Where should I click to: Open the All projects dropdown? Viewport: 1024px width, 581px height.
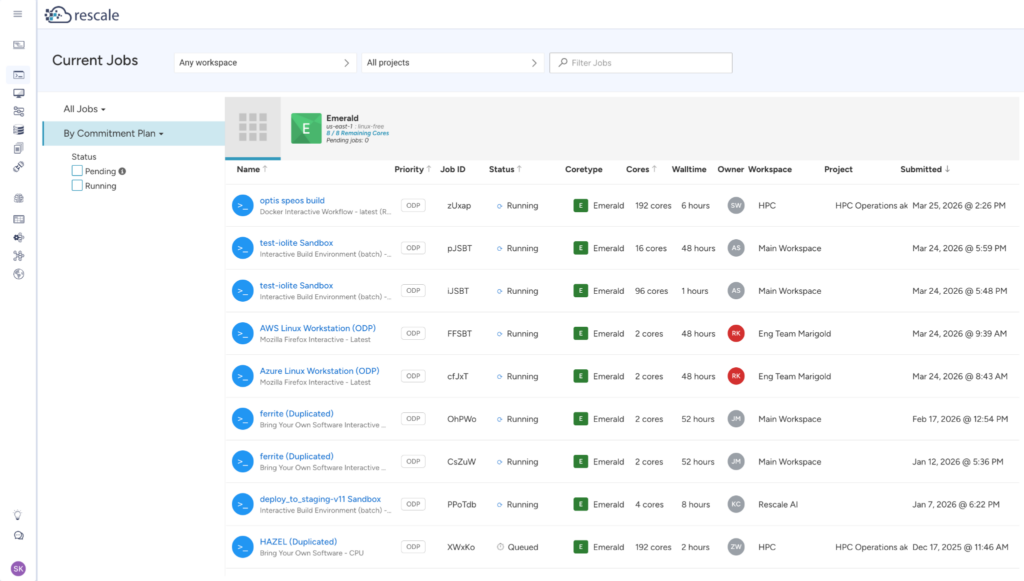coord(452,63)
